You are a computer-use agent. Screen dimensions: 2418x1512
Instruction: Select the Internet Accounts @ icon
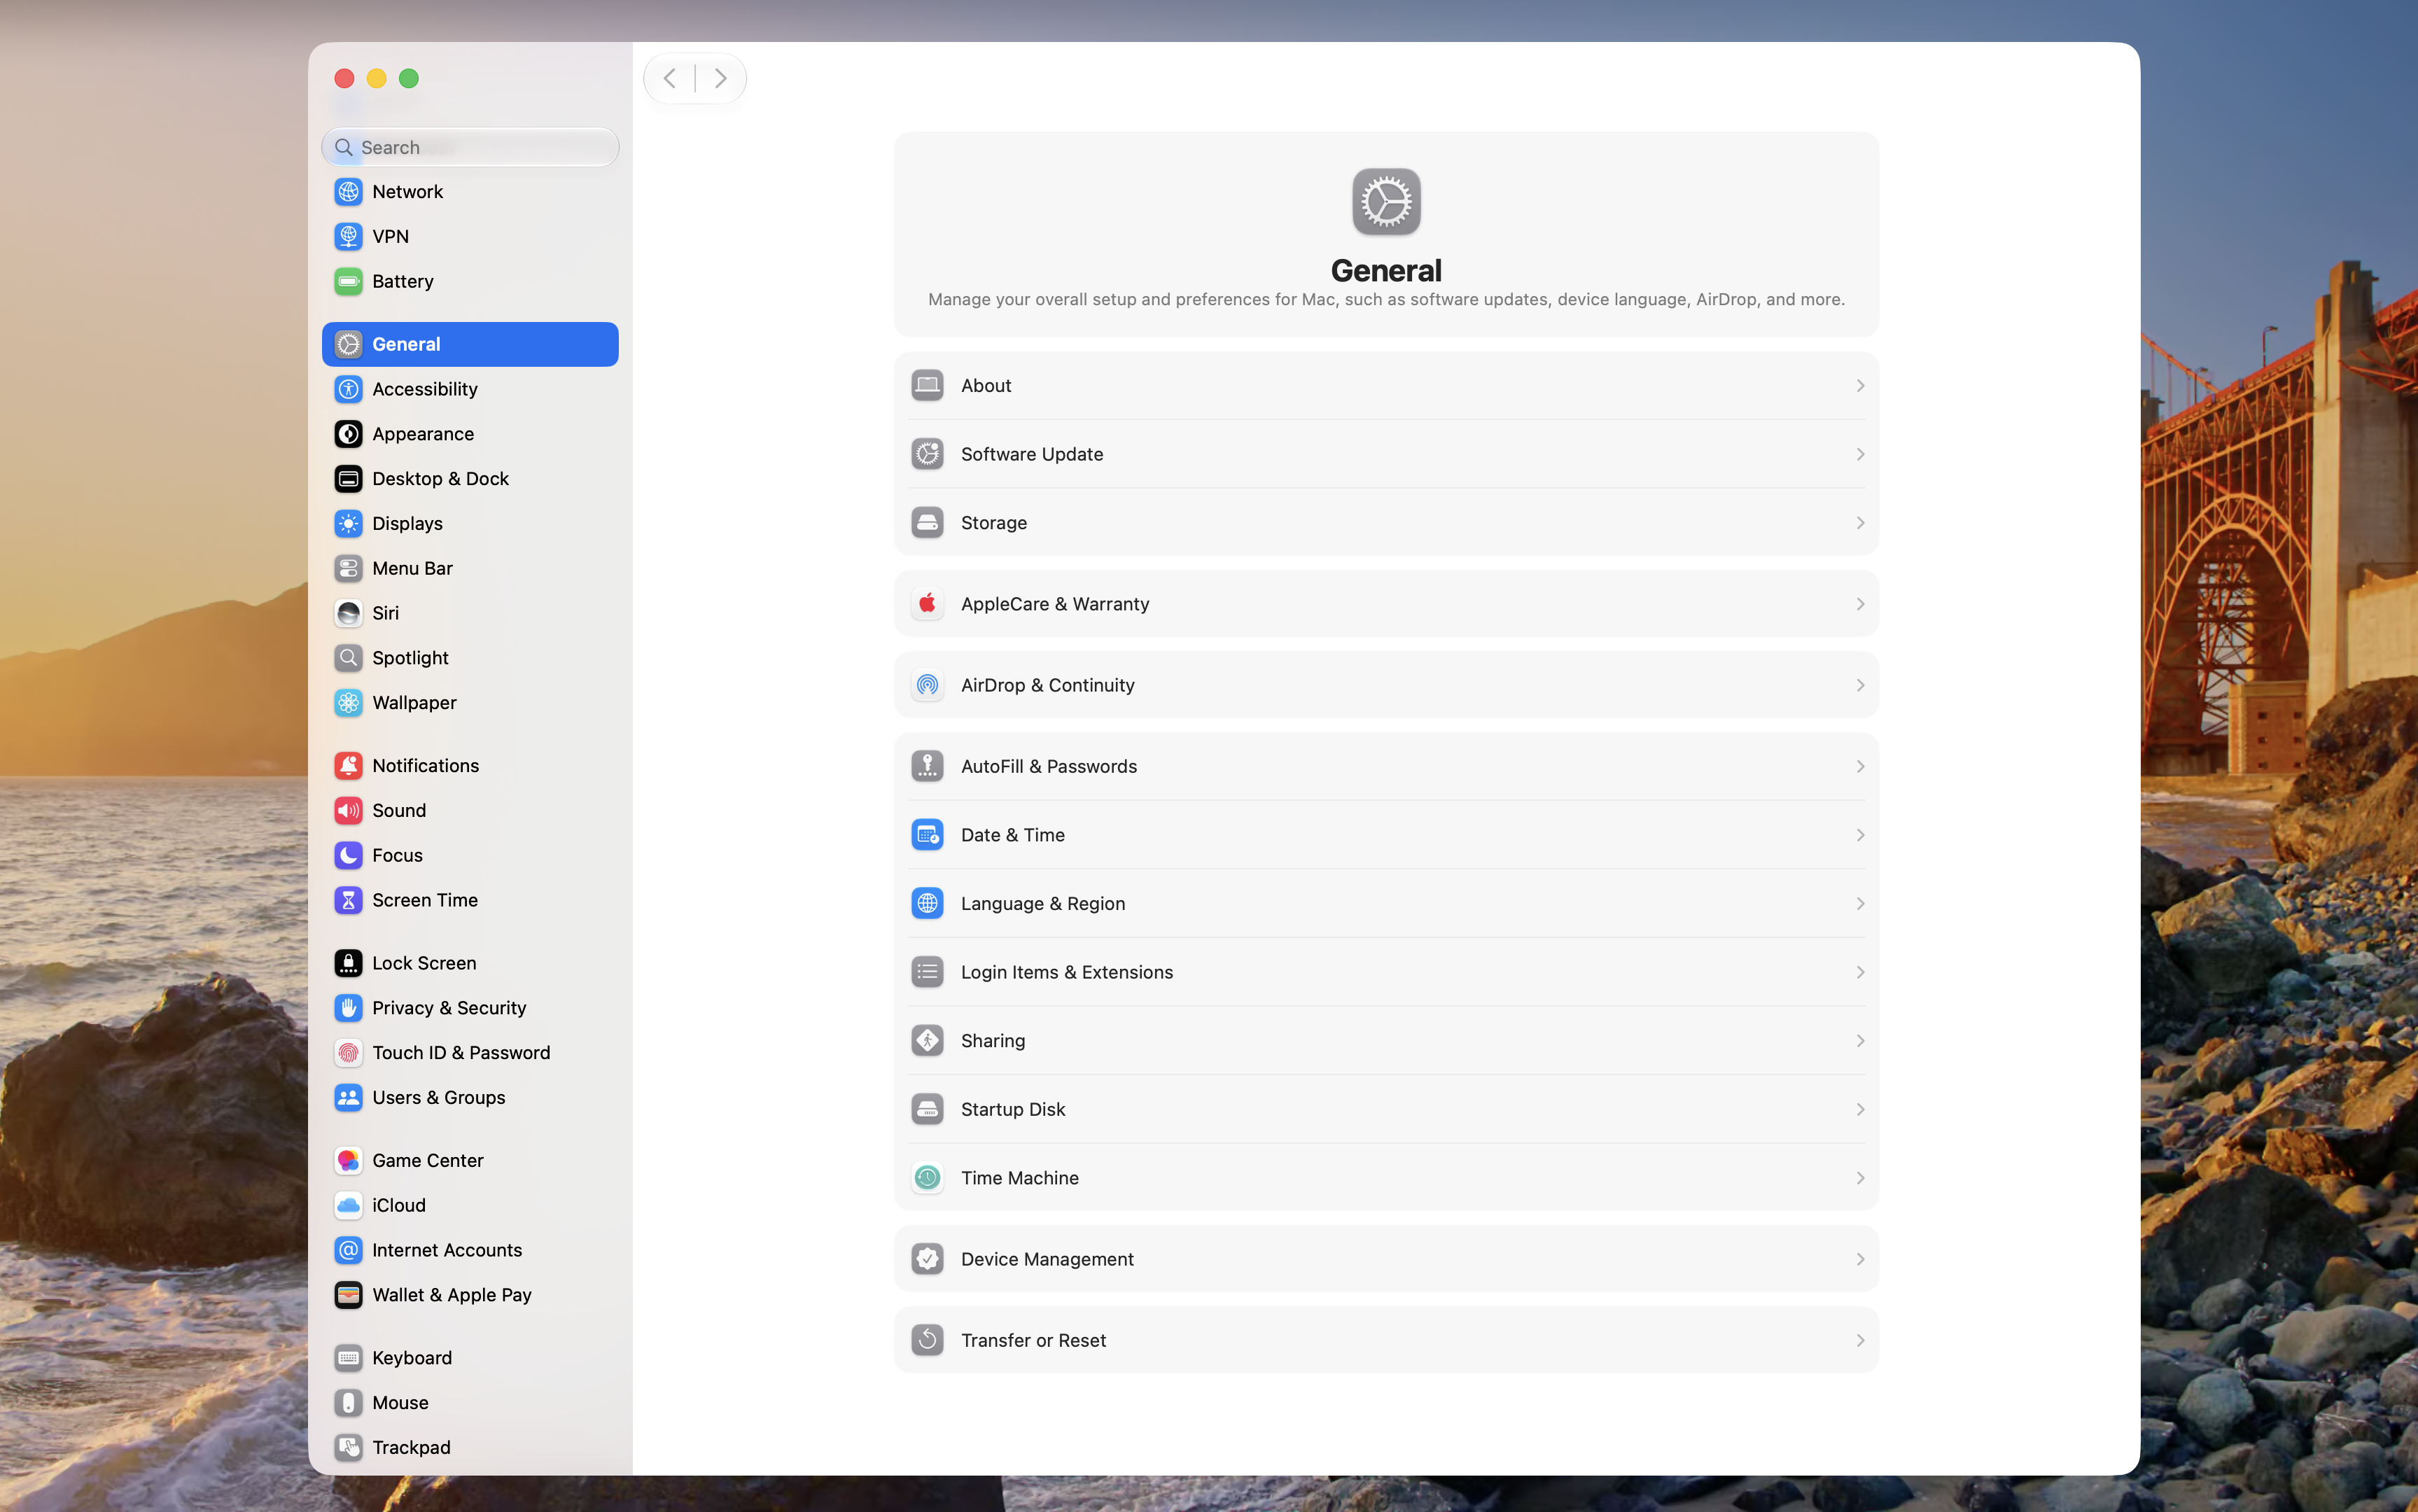(348, 1250)
